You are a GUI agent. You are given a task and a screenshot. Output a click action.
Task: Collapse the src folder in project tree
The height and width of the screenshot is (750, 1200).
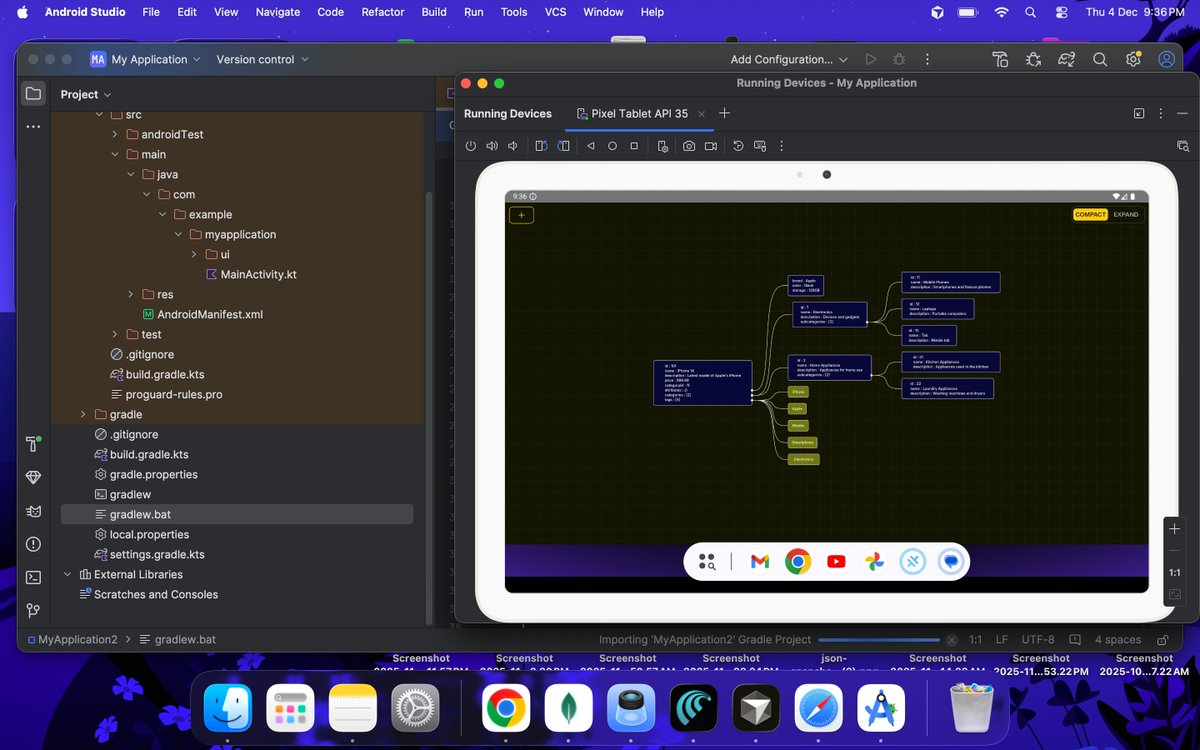[x=99, y=115]
